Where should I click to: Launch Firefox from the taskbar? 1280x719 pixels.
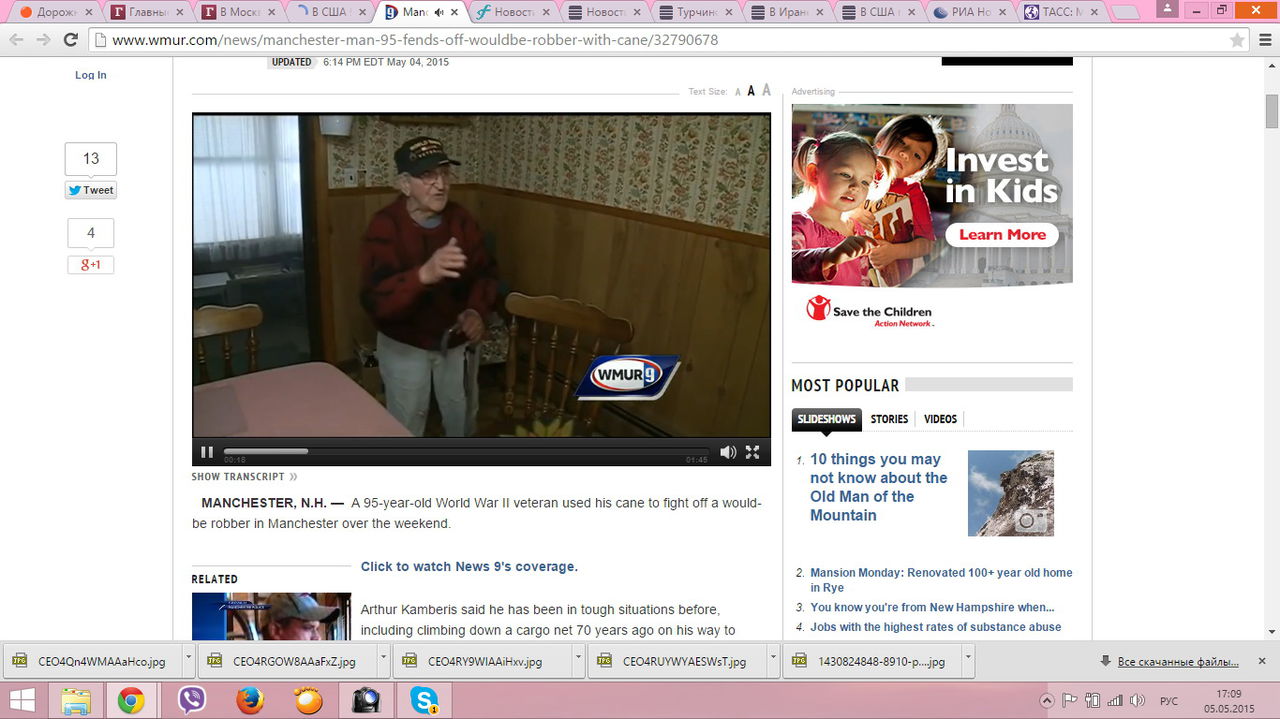pyautogui.click(x=250, y=700)
